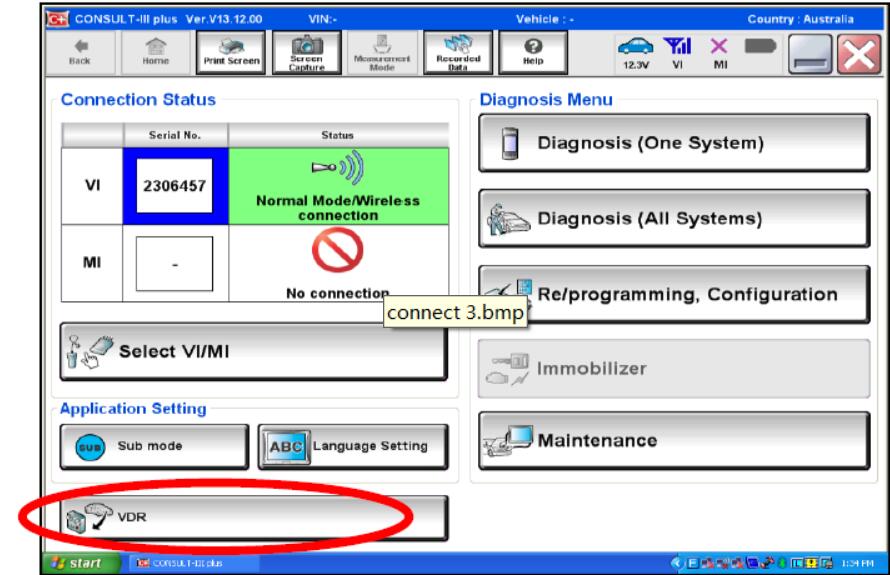This screenshot has width=890, height=575.
Task: Click Normal Mode/Wireless connection text
Action: coord(338,208)
